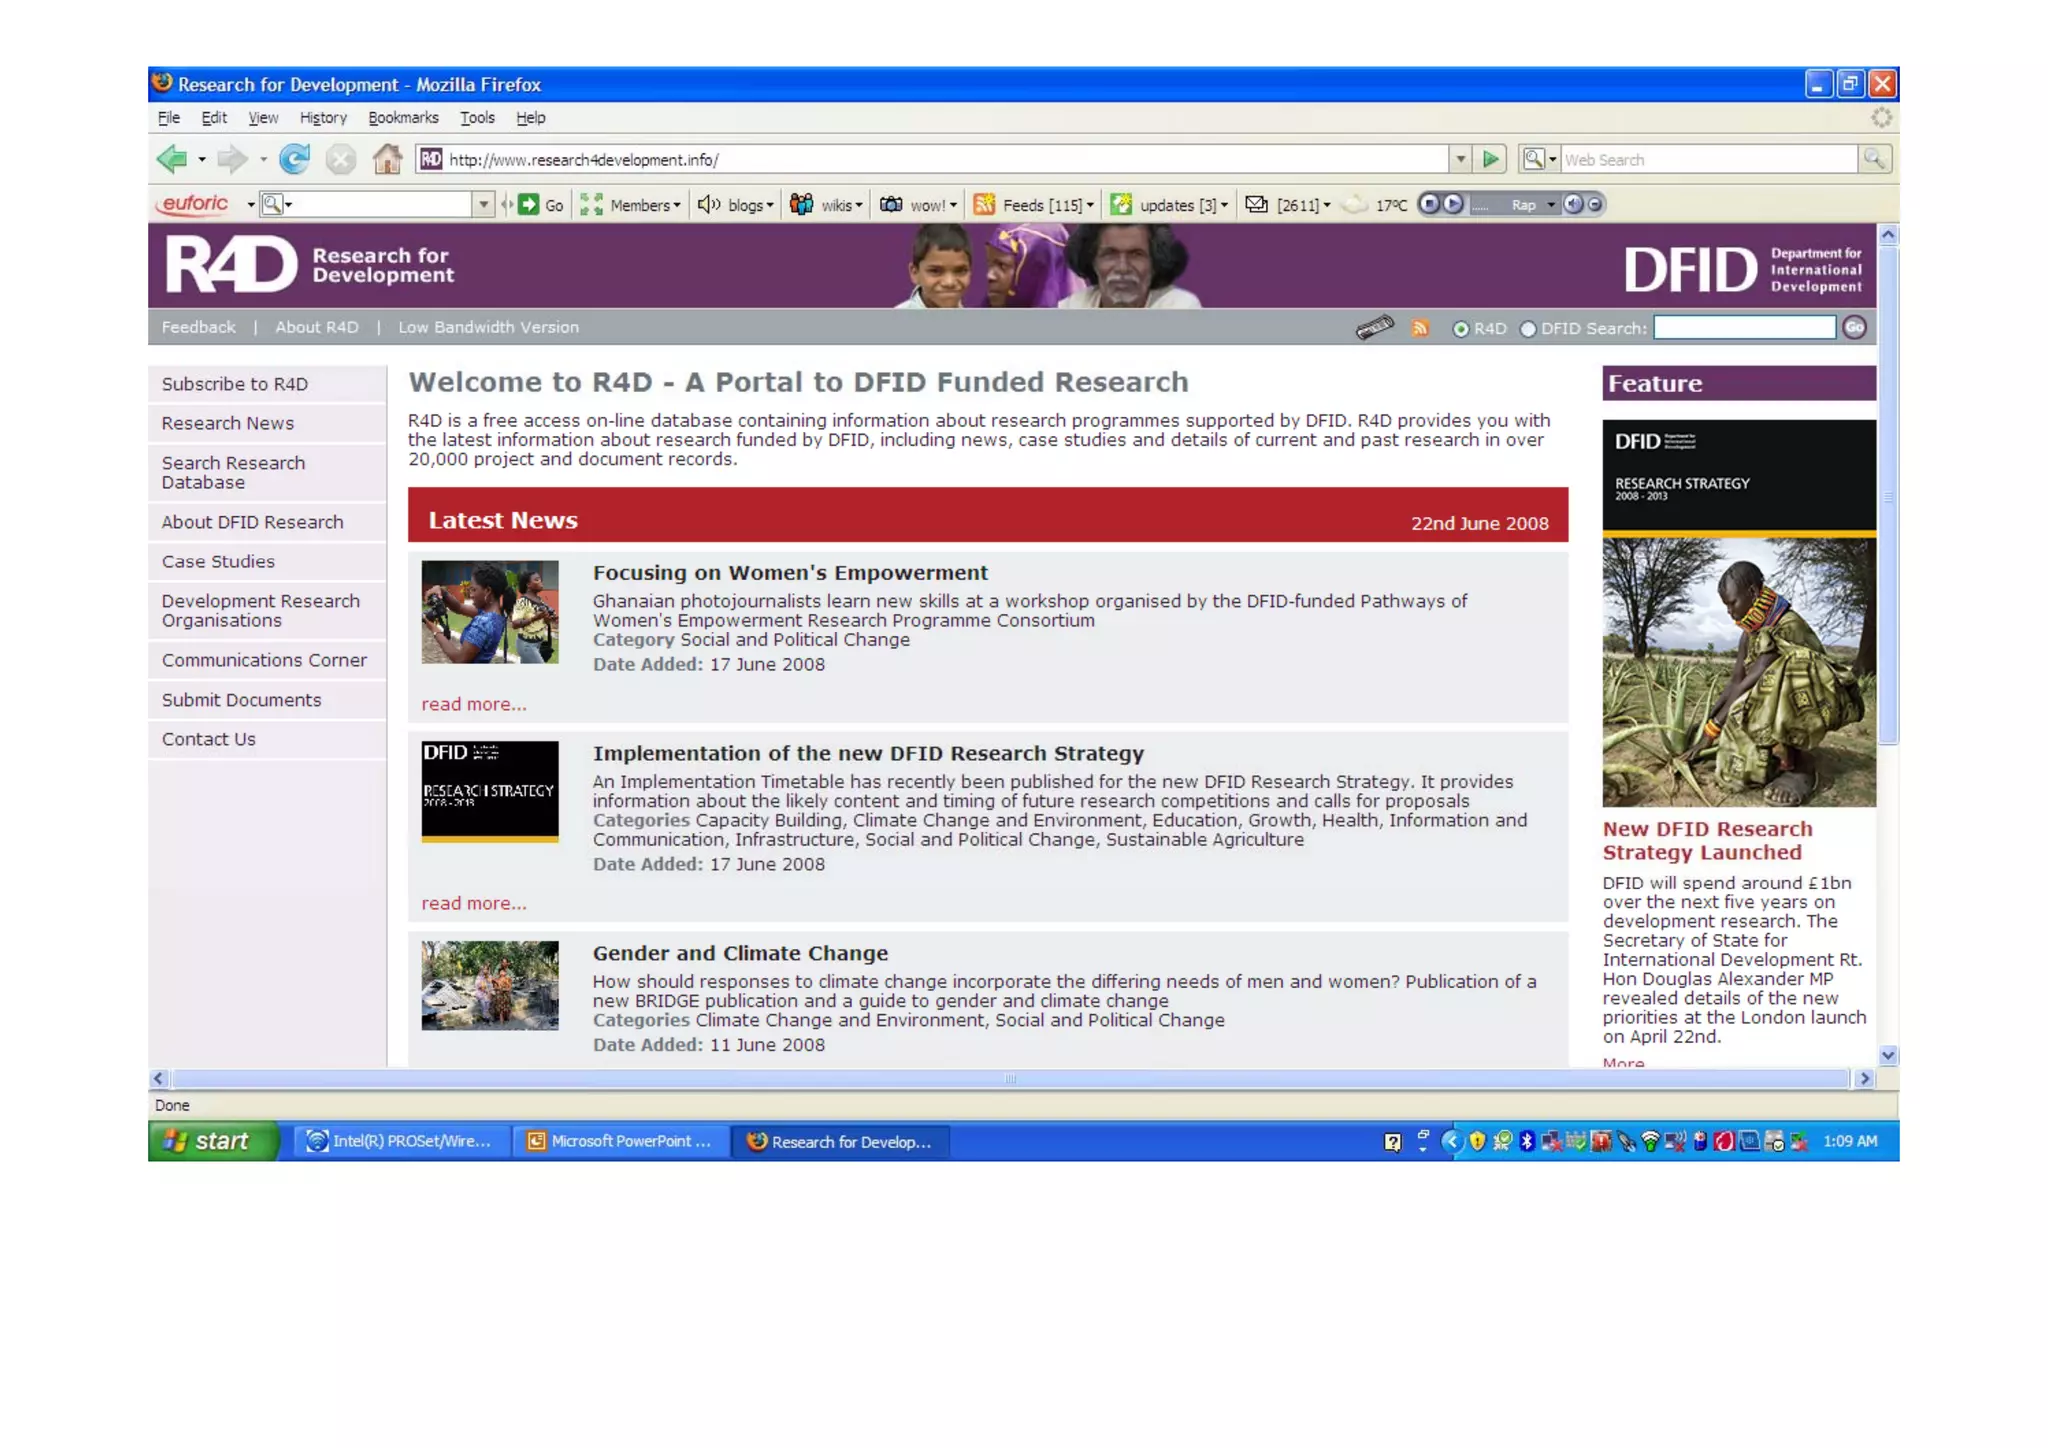
Task: Open the euforic search box dropdown arrow
Action: click(484, 205)
